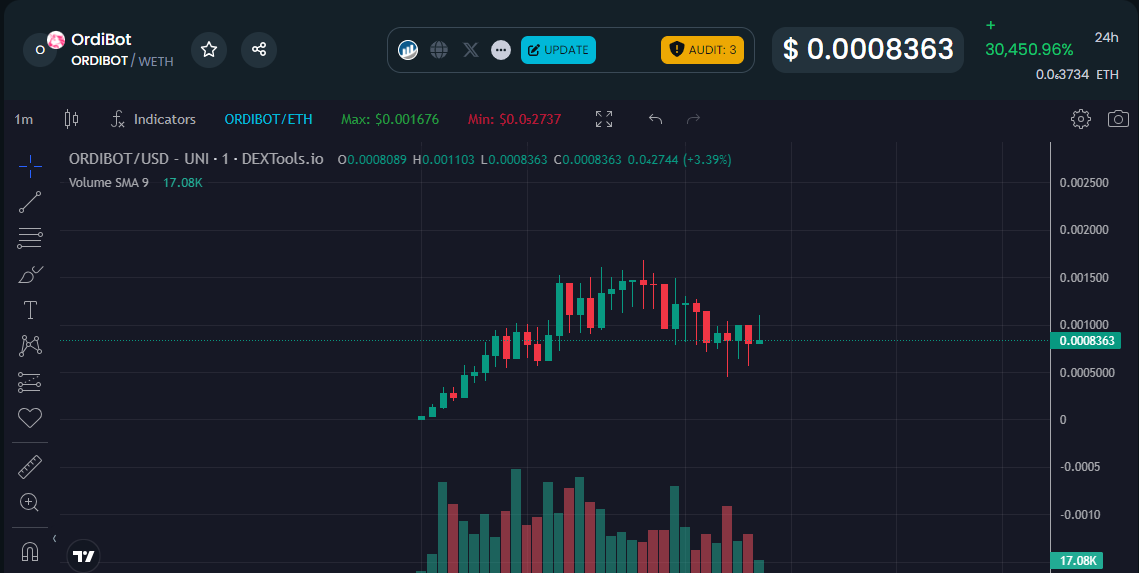
Task: Click ORDIBOT/USD chart title legend
Action: click(195, 159)
